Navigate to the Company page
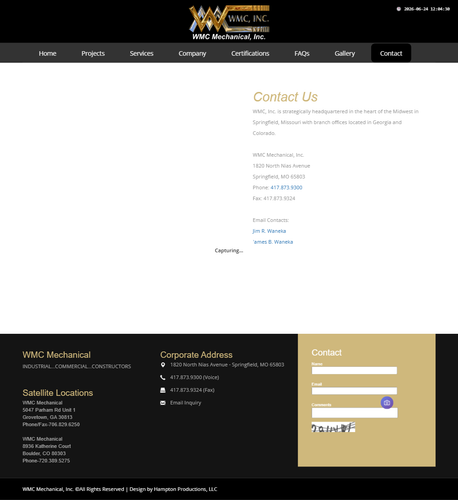 click(x=192, y=53)
